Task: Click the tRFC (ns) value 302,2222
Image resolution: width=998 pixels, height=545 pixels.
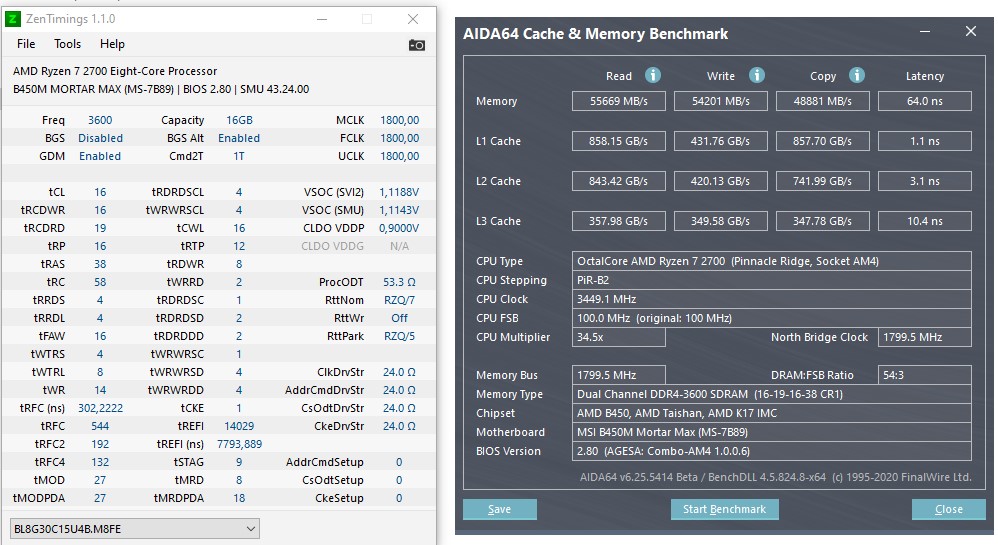Action: (101, 408)
